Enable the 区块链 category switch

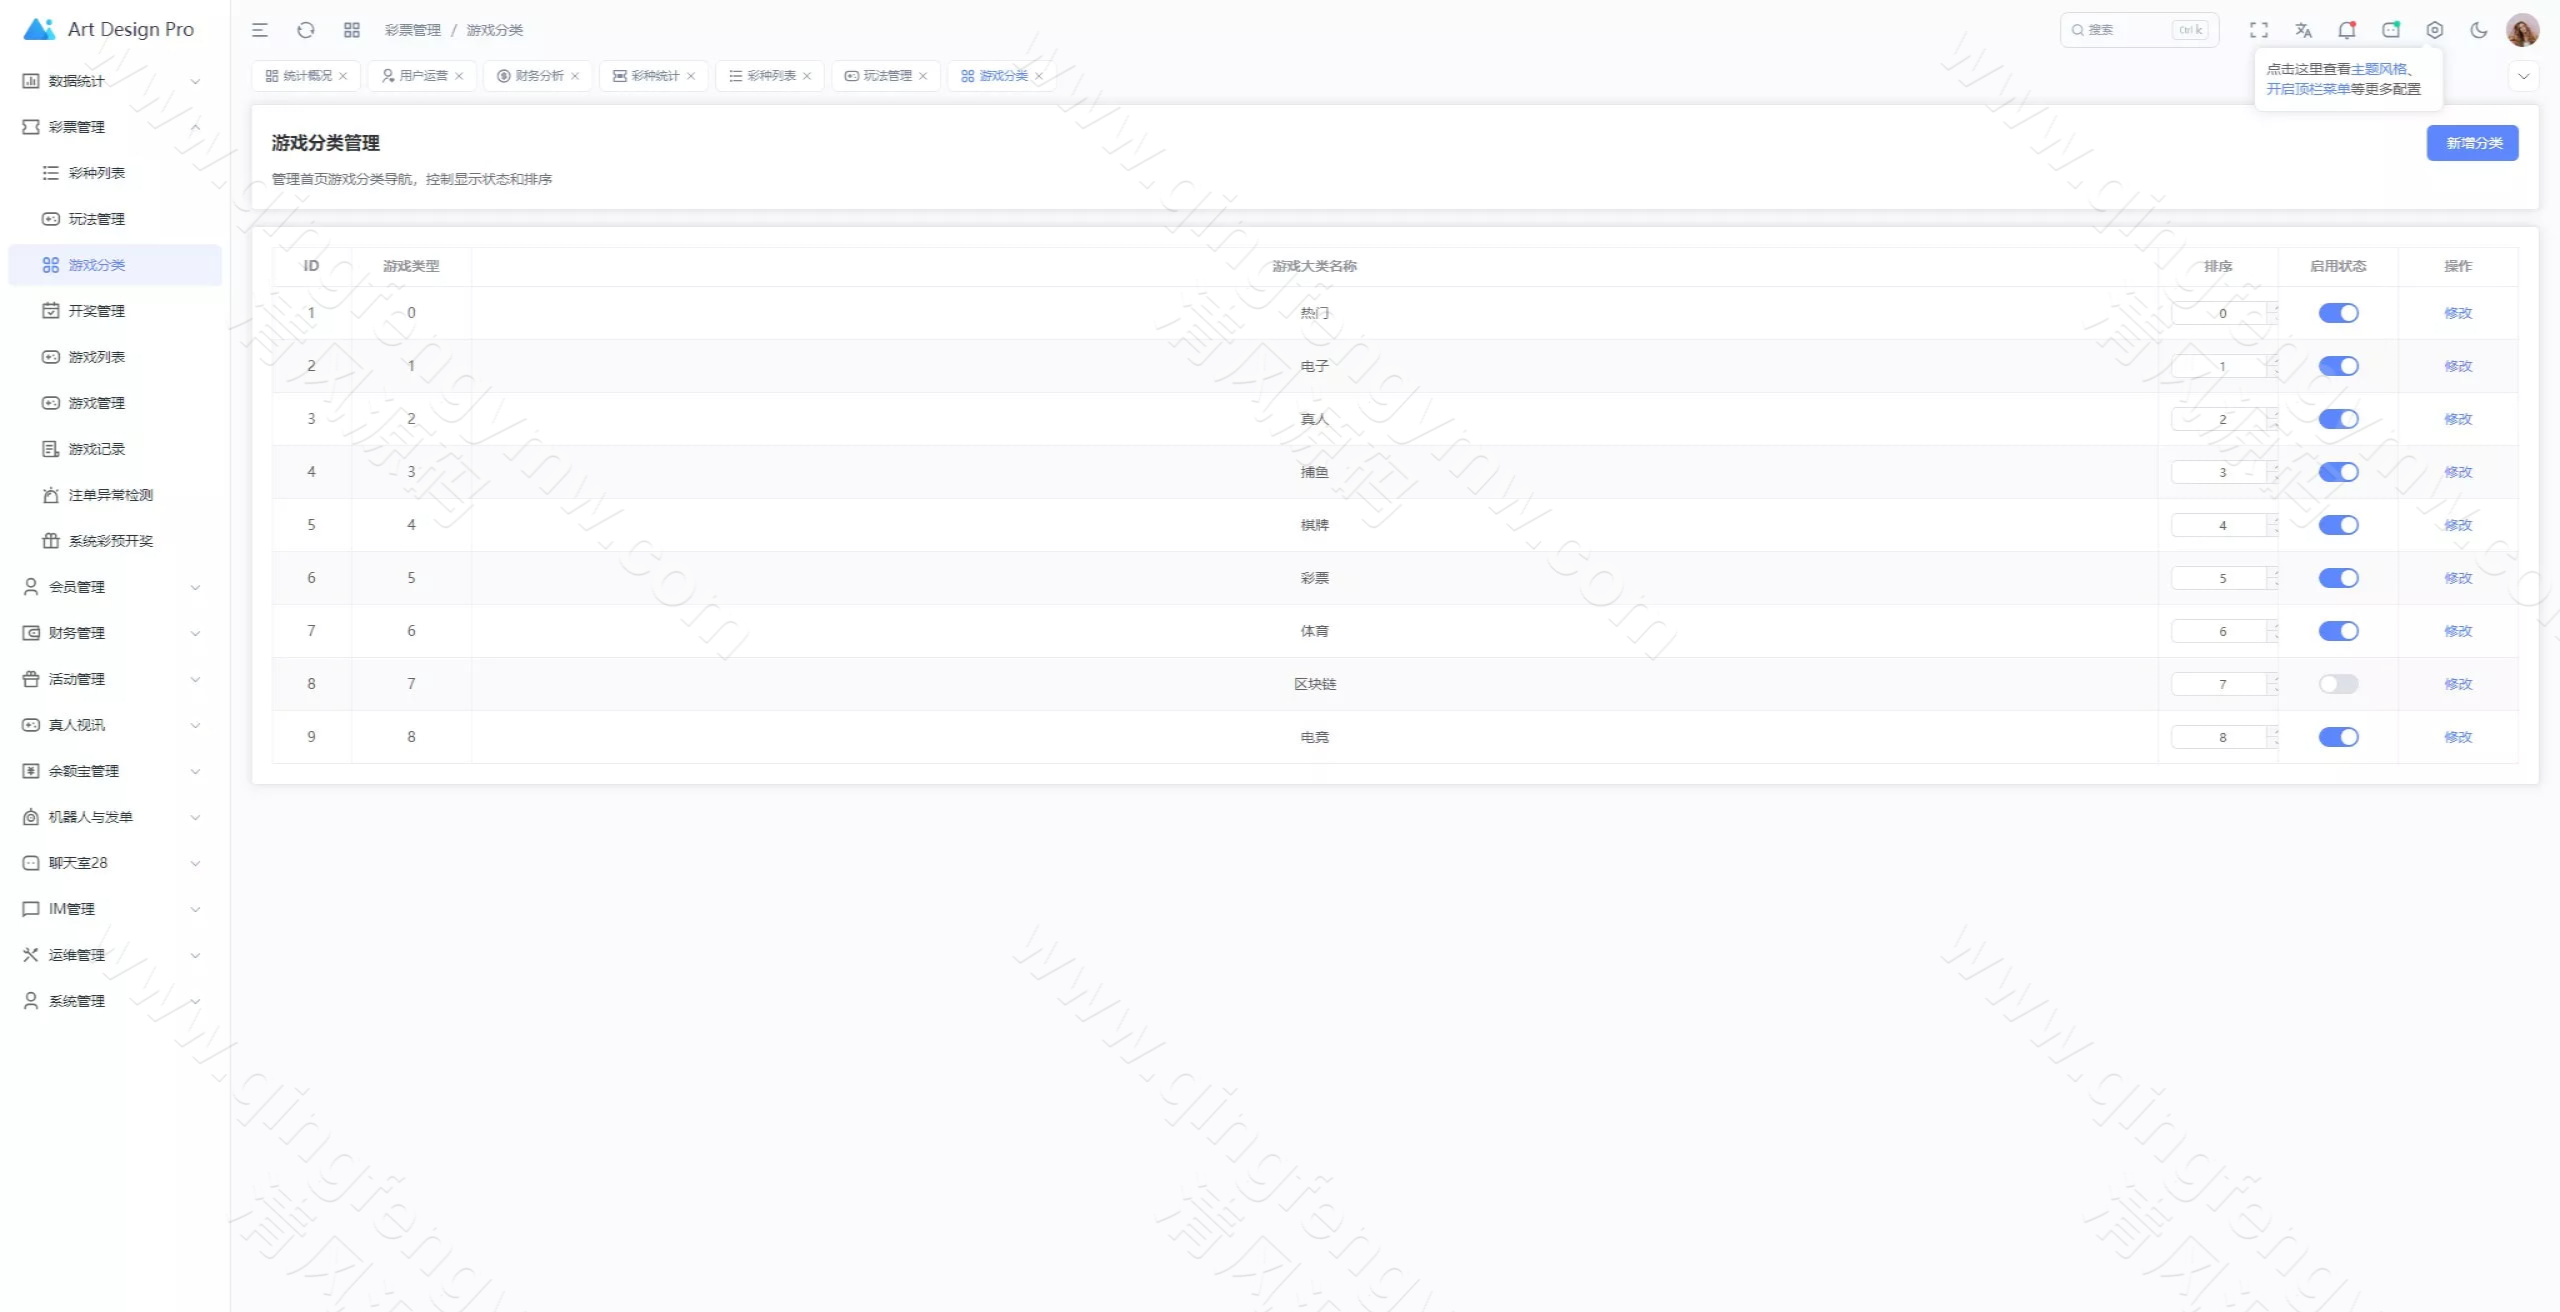[2338, 684]
